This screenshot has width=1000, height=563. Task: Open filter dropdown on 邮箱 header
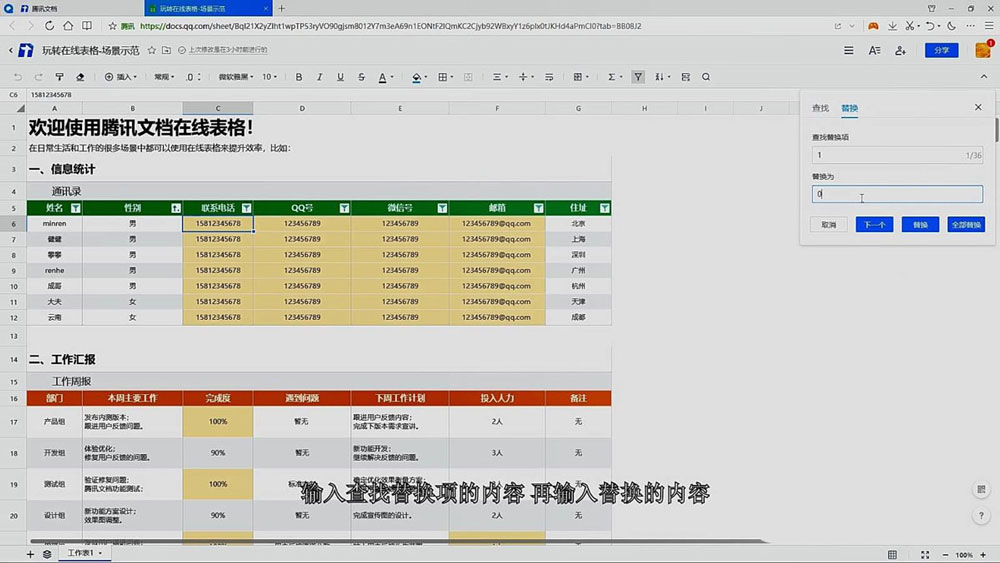pyautogui.click(x=538, y=208)
